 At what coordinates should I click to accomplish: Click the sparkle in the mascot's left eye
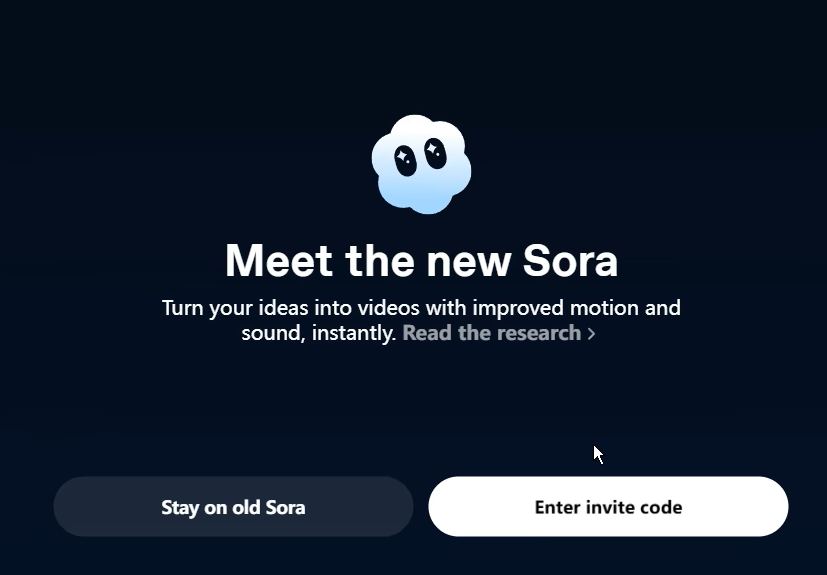[403, 157]
